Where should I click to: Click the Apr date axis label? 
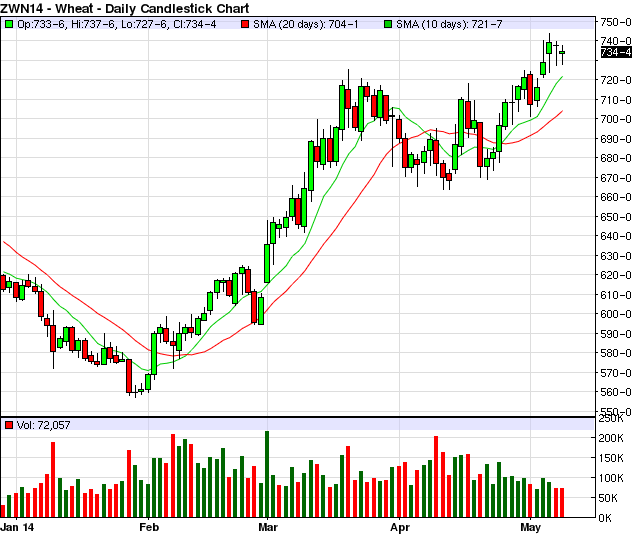(x=400, y=527)
